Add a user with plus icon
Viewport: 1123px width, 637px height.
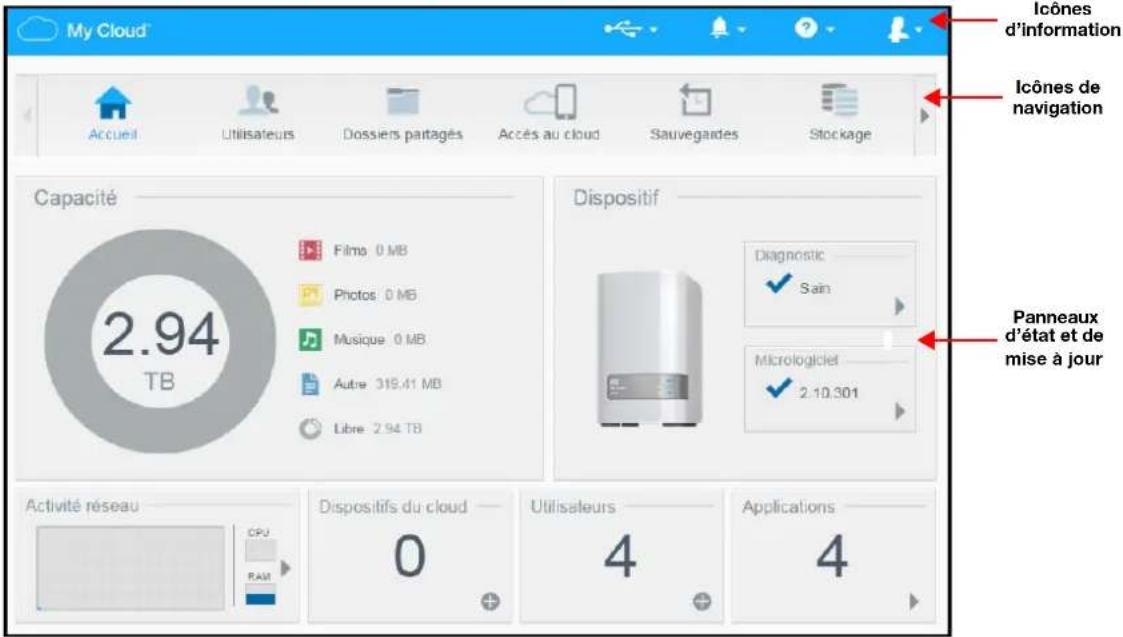pyautogui.click(x=702, y=602)
